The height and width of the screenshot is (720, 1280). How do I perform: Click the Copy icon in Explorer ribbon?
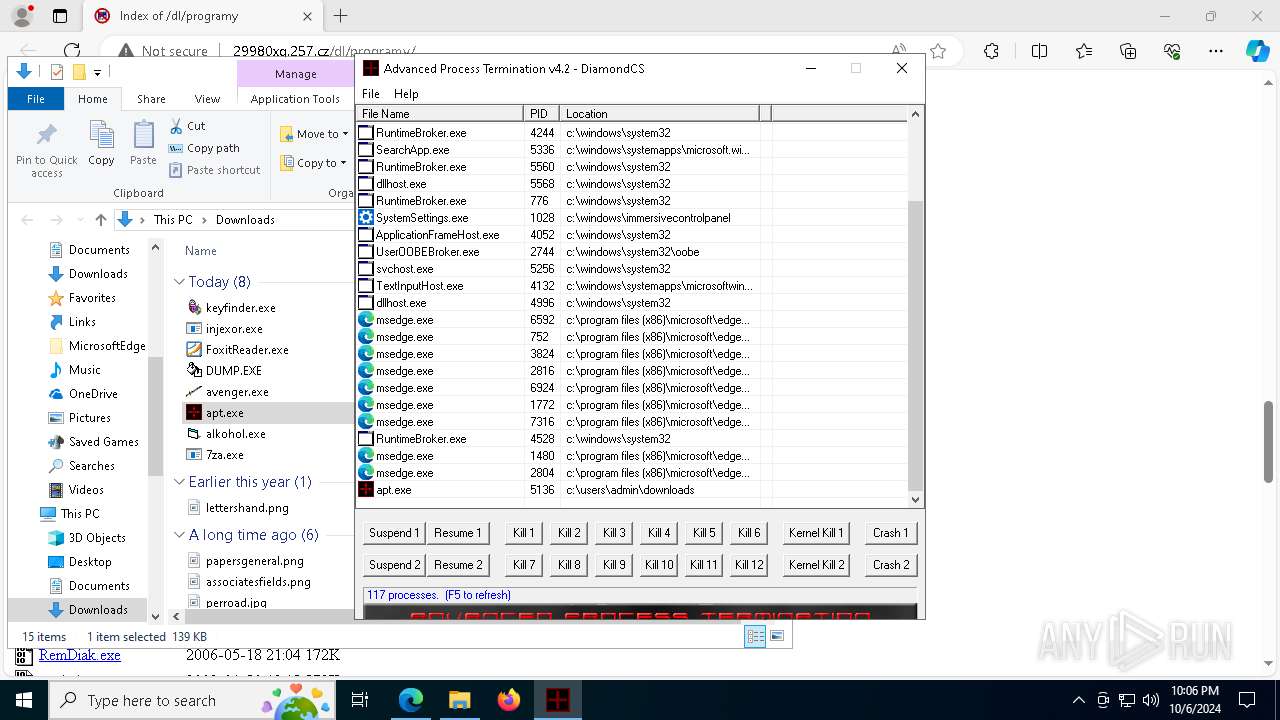click(101, 135)
